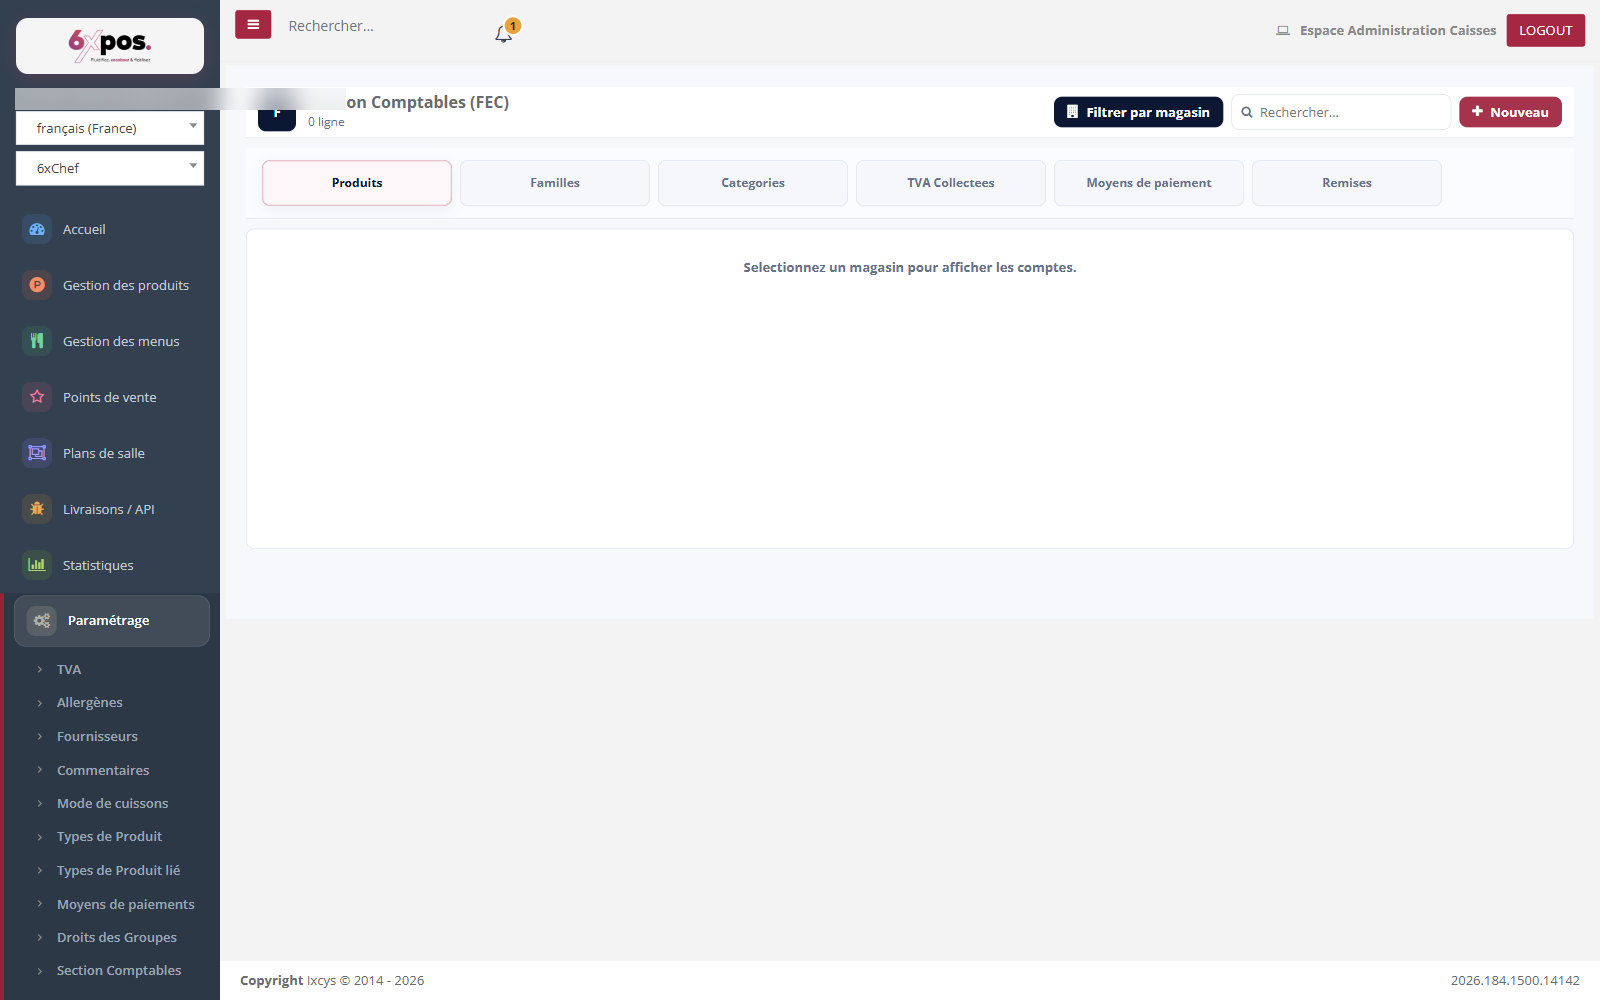Select the Points de vente star icon
1600x1000 pixels.
[37, 397]
